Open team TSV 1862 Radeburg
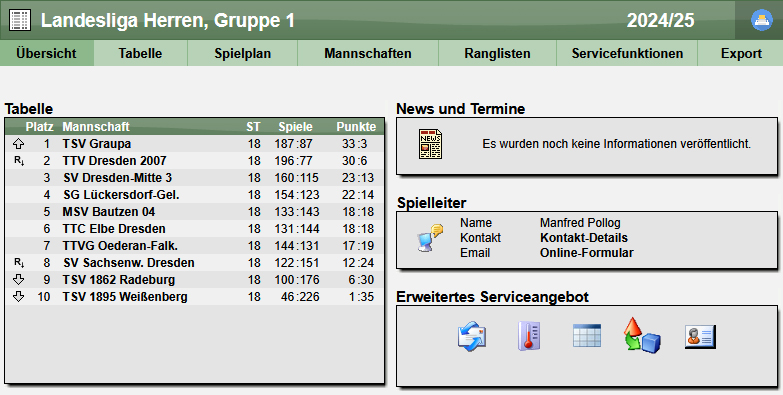The height and width of the screenshot is (395, 783). point(119,280)
